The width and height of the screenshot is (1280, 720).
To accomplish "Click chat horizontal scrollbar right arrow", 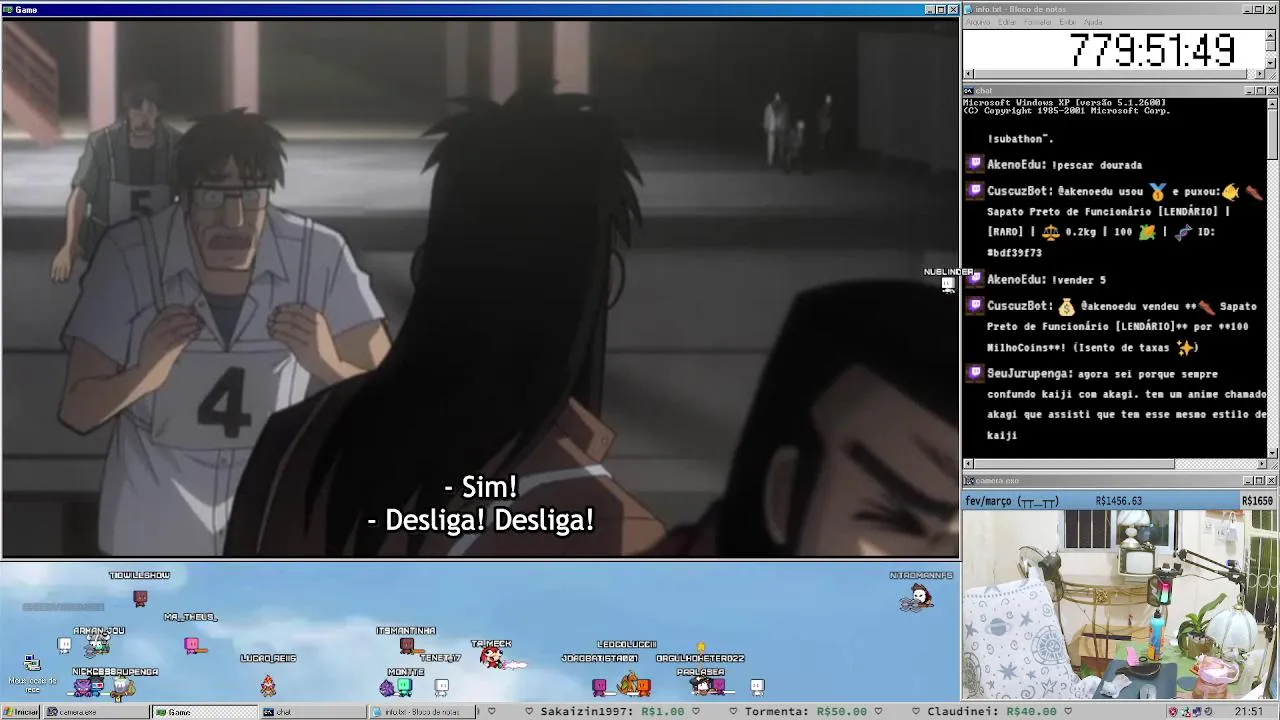I will click(x=1261, y=464).
